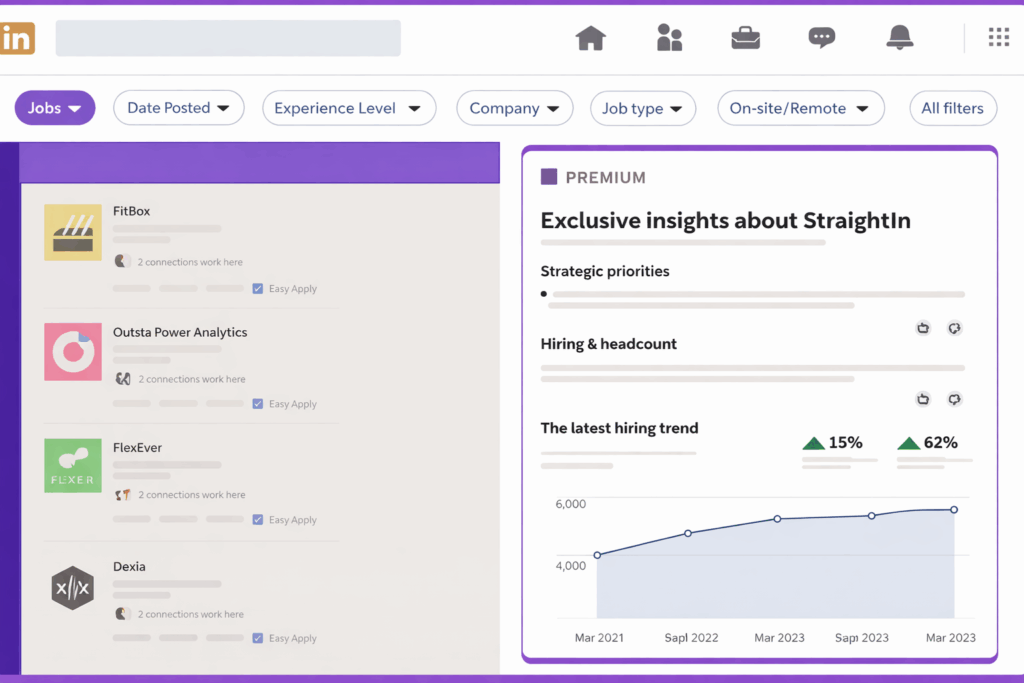Image resolution: width=1024 pixels, height=683 pixels.
Task: Open Notifications bell icon
Action: coord(899,37)
